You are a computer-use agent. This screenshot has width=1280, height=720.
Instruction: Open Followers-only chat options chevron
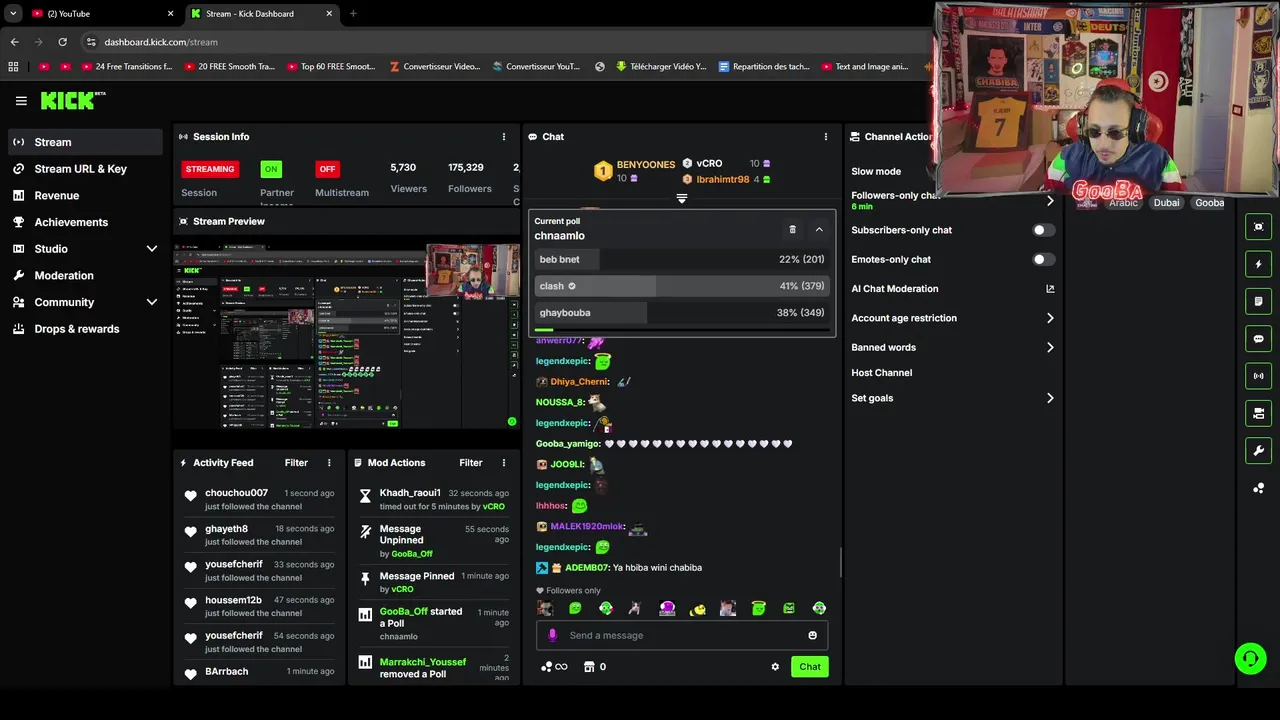(x=1050, y=201)
